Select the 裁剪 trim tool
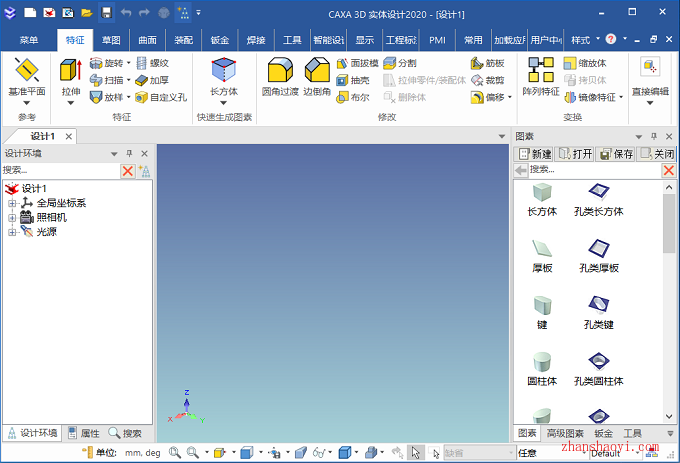 tap(487, 80)
